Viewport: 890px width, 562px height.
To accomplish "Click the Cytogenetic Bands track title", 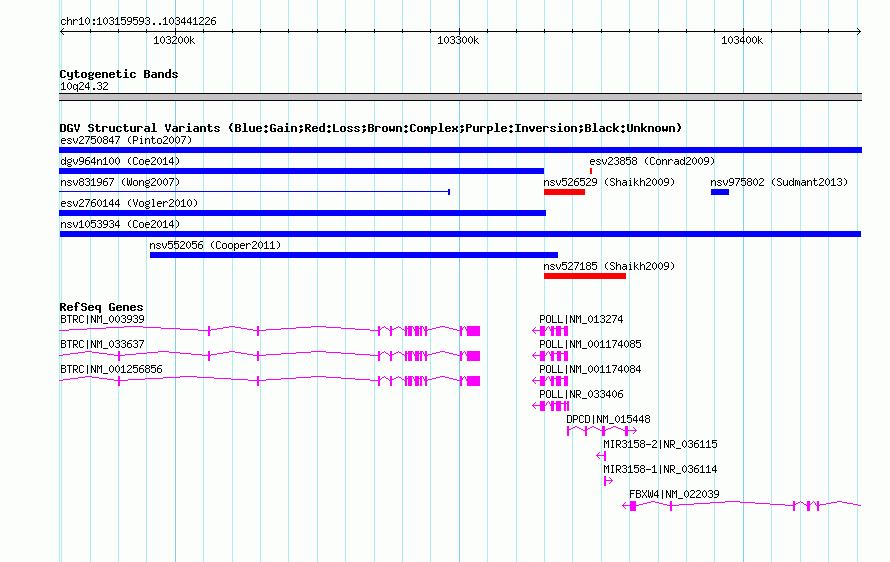I will click(x=119, y=74).
